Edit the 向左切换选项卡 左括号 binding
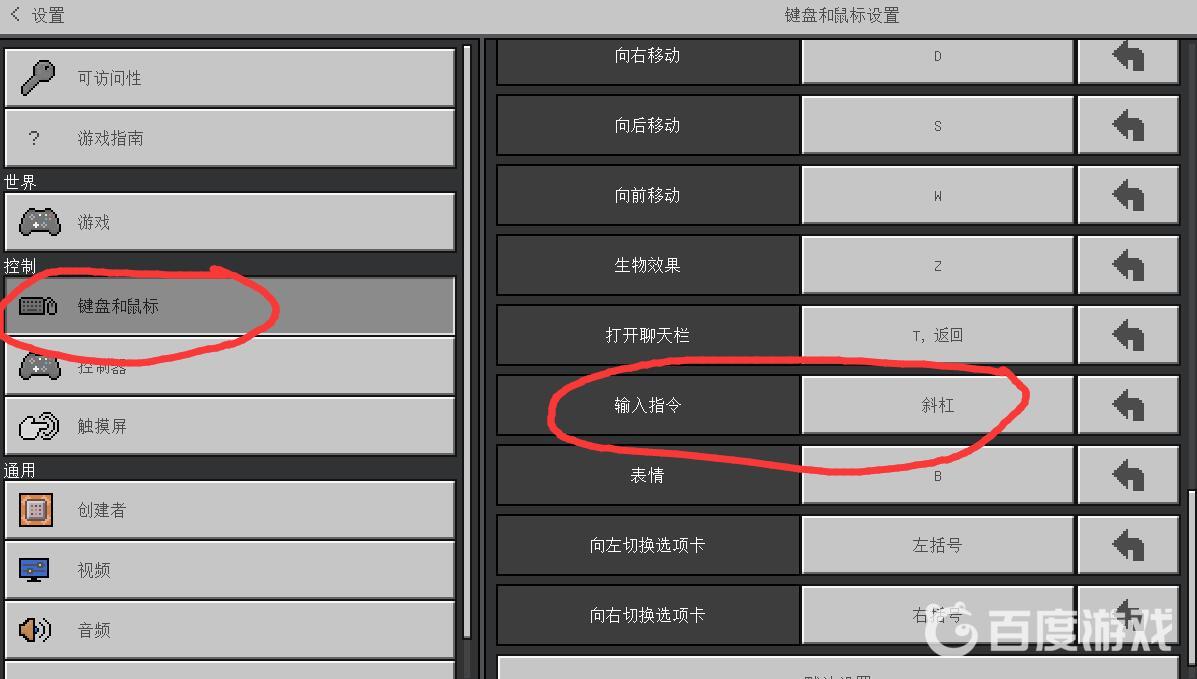This screenshot has height=679, width=1197. coord(937,545)
